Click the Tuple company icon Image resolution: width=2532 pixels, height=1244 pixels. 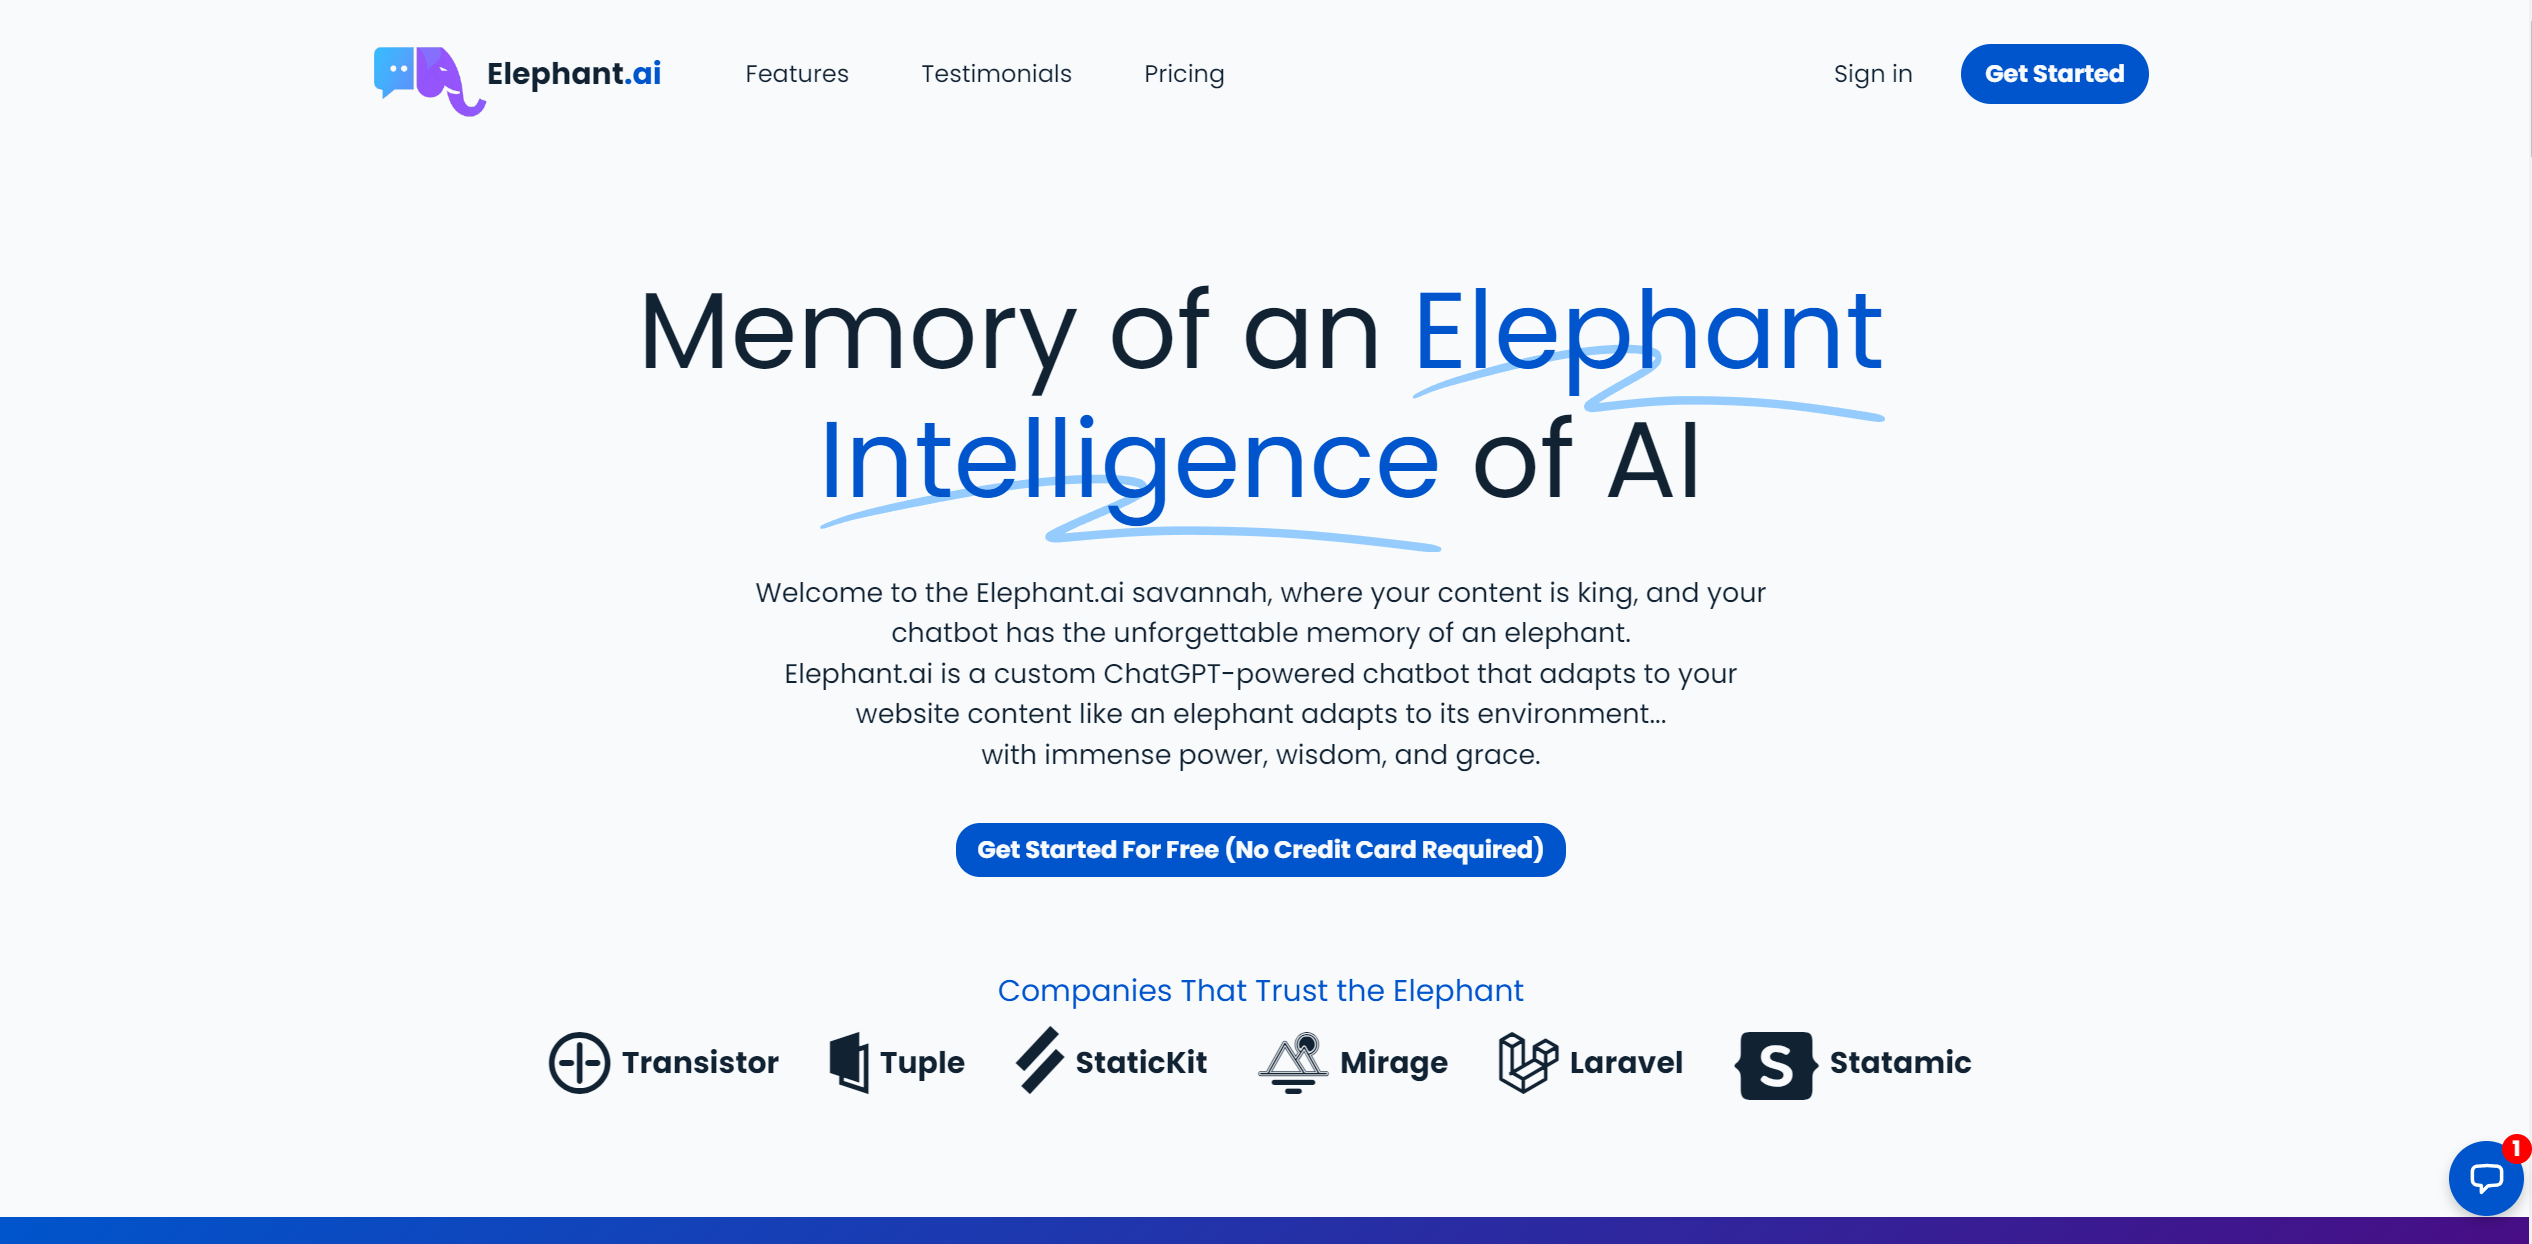846,1061
